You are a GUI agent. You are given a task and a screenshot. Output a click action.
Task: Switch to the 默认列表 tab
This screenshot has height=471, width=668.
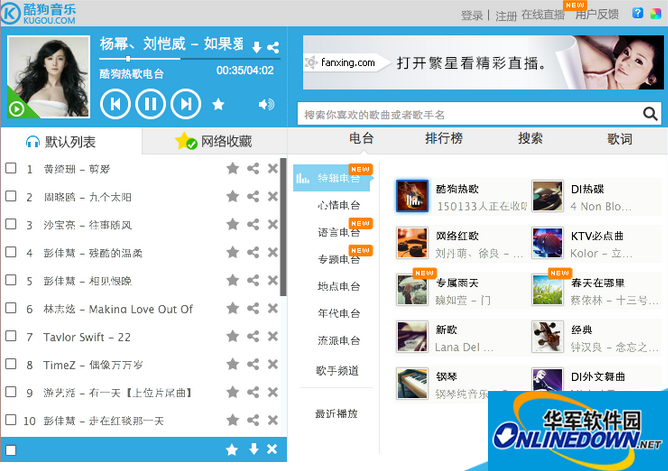click(71, 141)
